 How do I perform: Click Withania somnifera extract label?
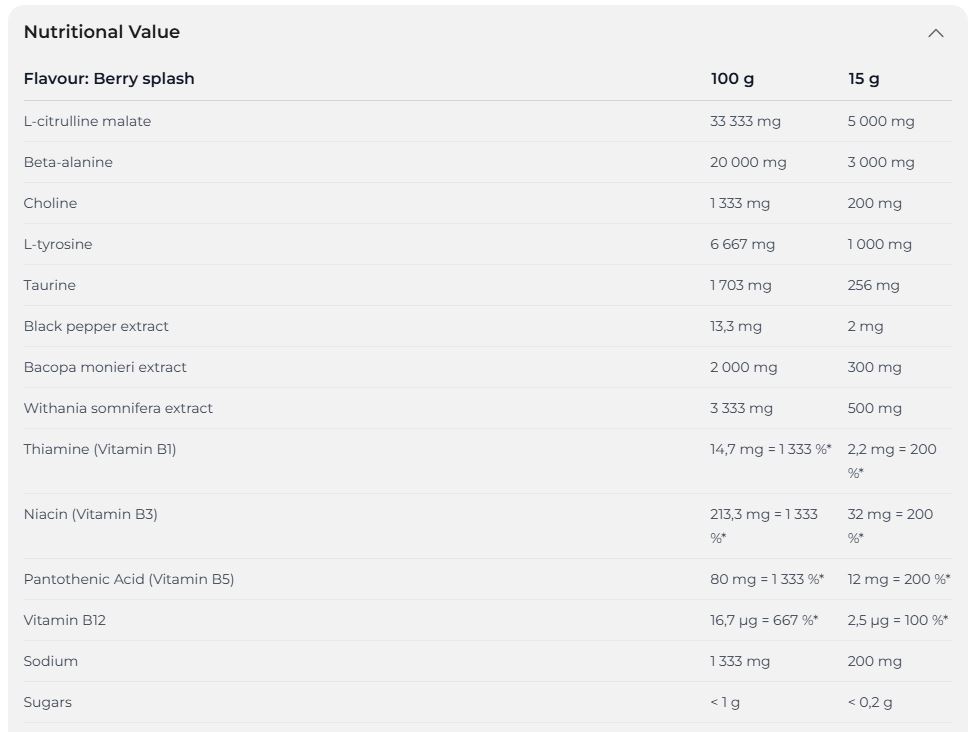pos(118,408)
